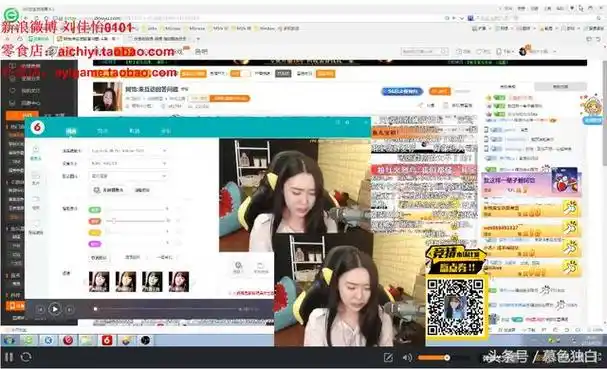The width and height of the screenshot is (607, 369).
Task: Click the first small icon in dialog title bar
Action: coord(338,122)
